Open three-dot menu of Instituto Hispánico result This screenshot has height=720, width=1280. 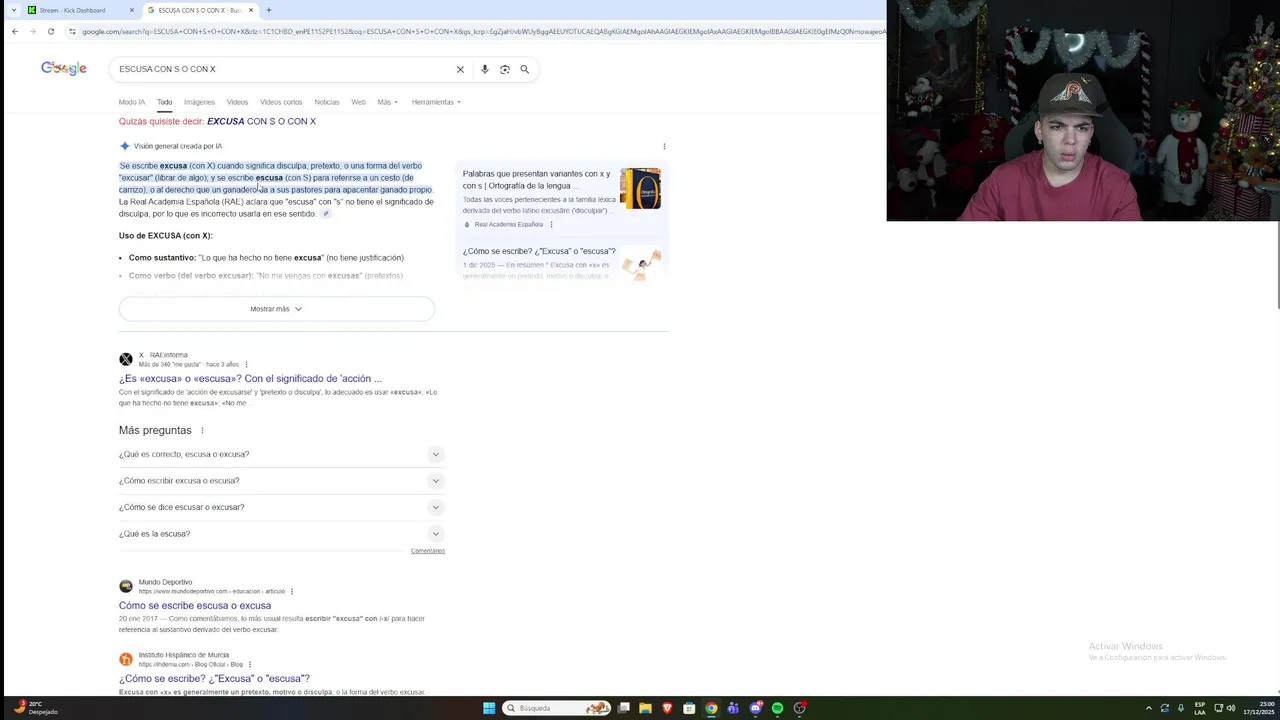coord(250,664)
